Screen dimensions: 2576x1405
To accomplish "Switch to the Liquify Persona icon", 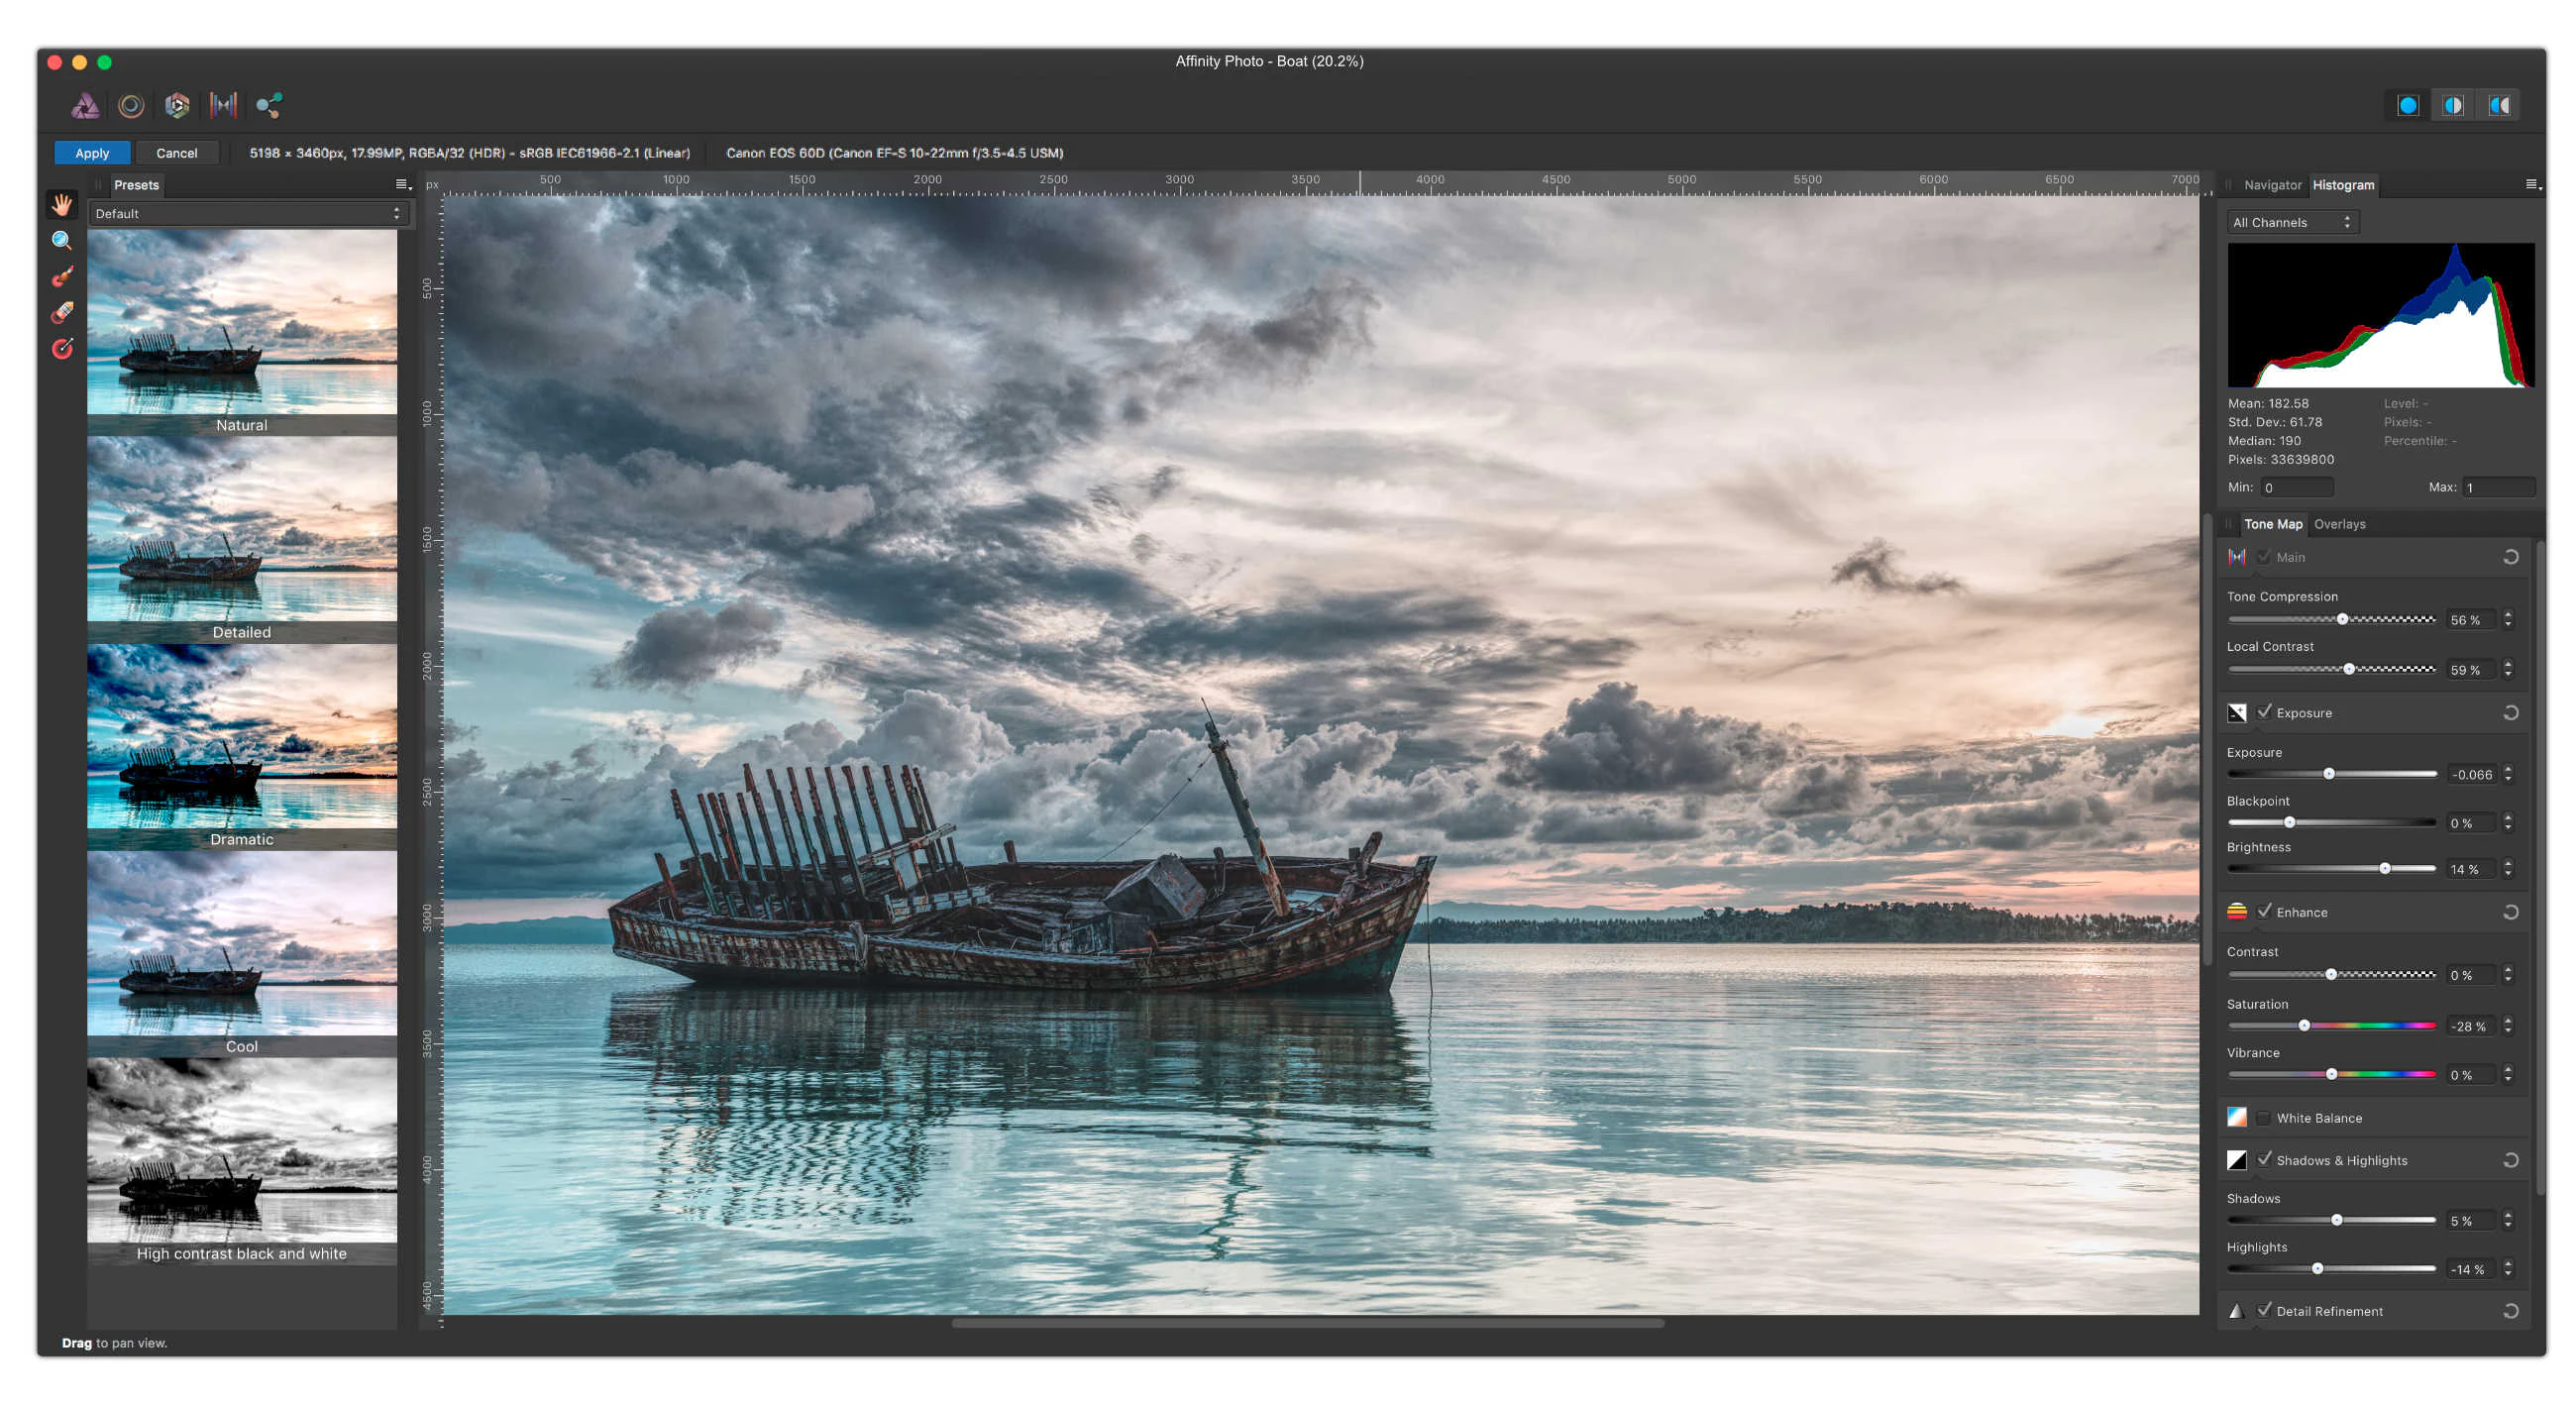I will (x=131, y=105).
